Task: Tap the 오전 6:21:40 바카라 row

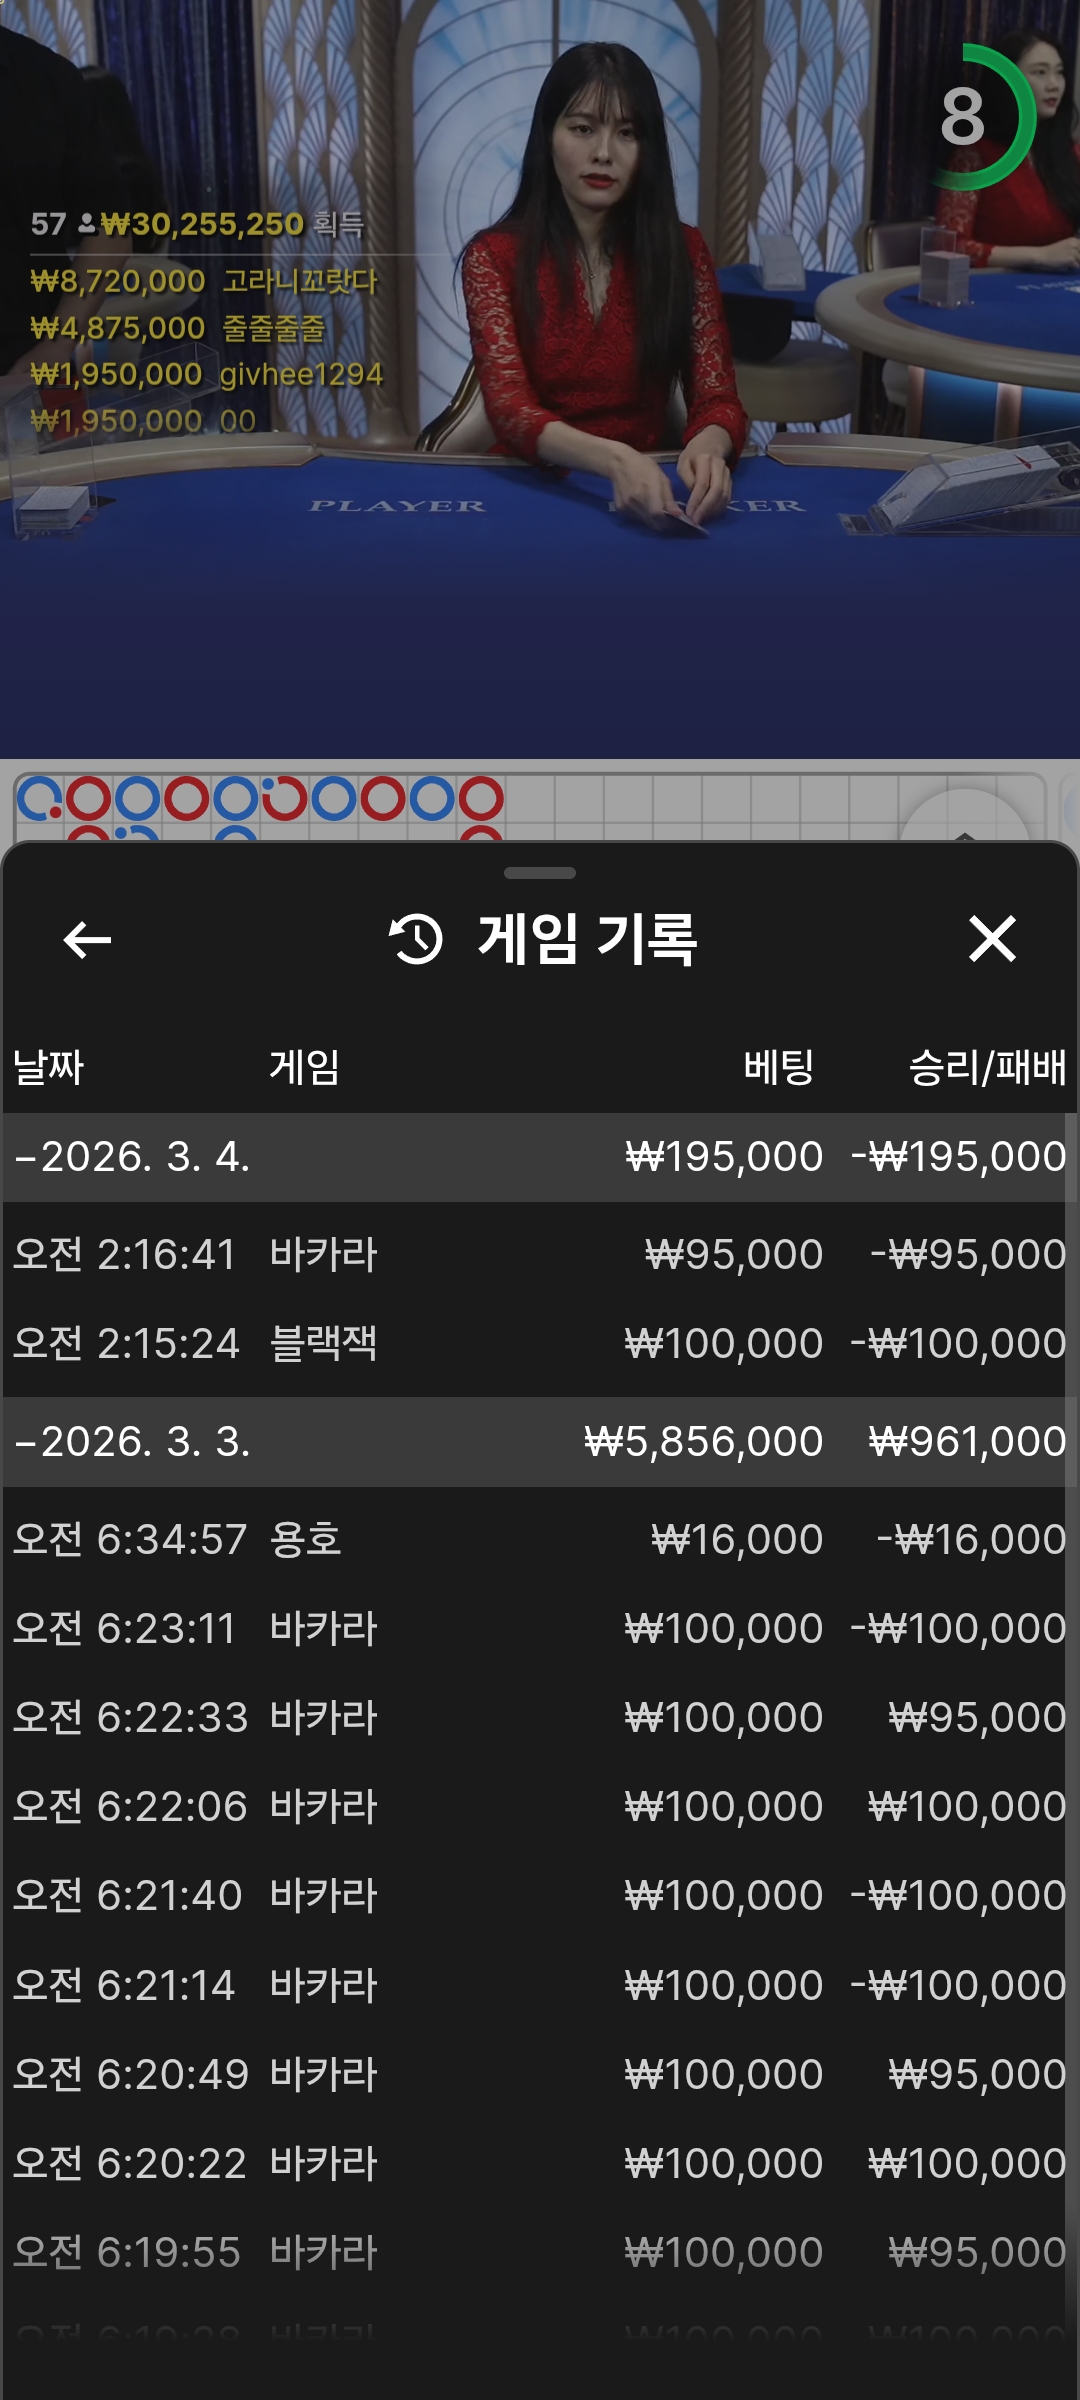Action: 540,1895
